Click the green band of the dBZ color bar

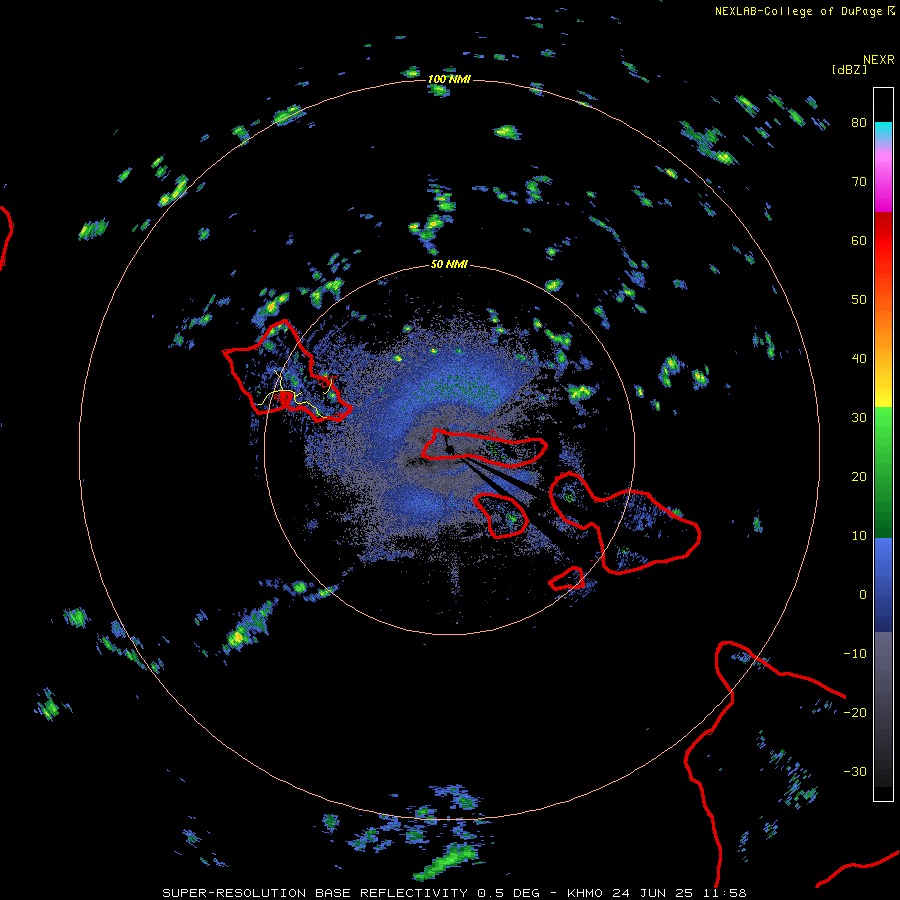coord(883,472)
